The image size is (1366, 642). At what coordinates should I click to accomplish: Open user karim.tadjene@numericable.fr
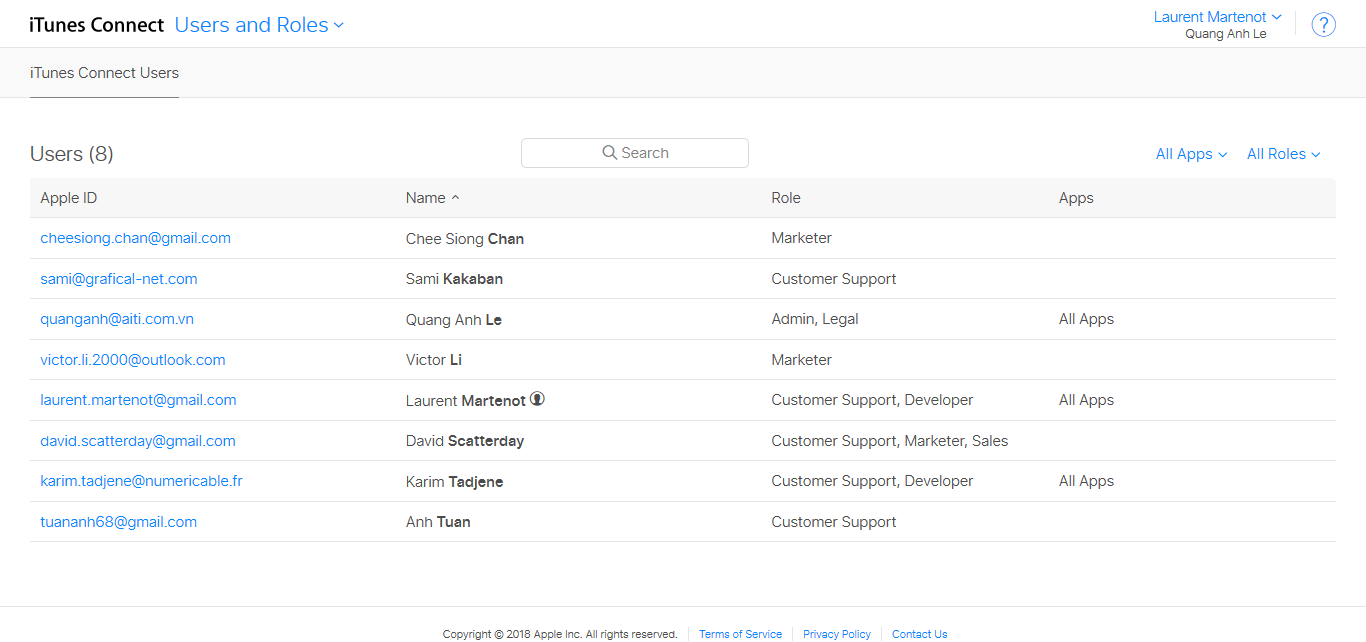click(x=141, y=481)
